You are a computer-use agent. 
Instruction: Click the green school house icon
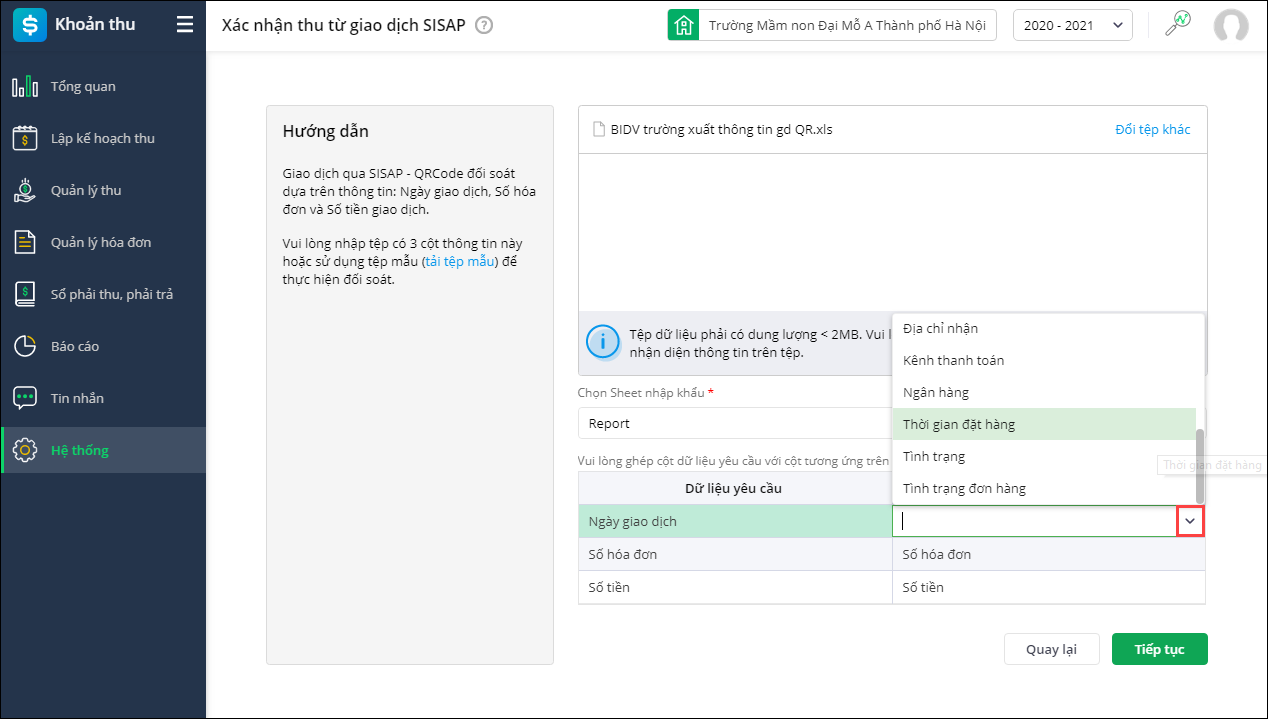click(x=684, y=25)
